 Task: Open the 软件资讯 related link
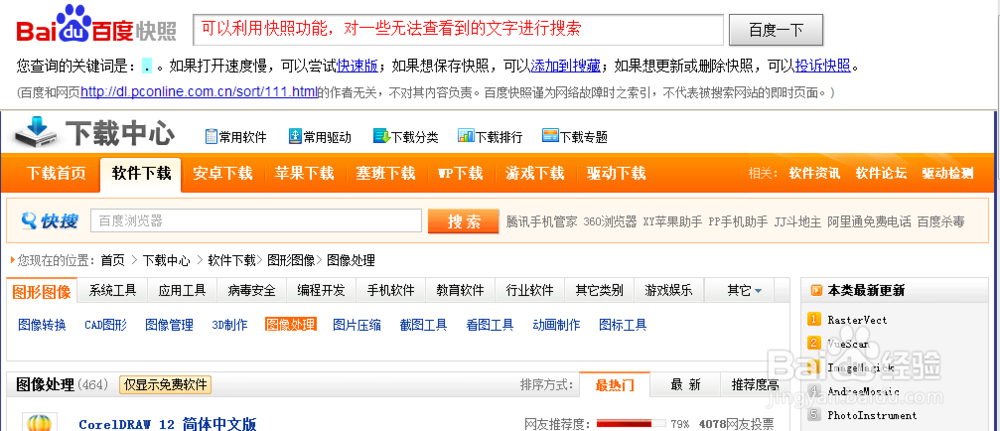click(x=814, y=173)
